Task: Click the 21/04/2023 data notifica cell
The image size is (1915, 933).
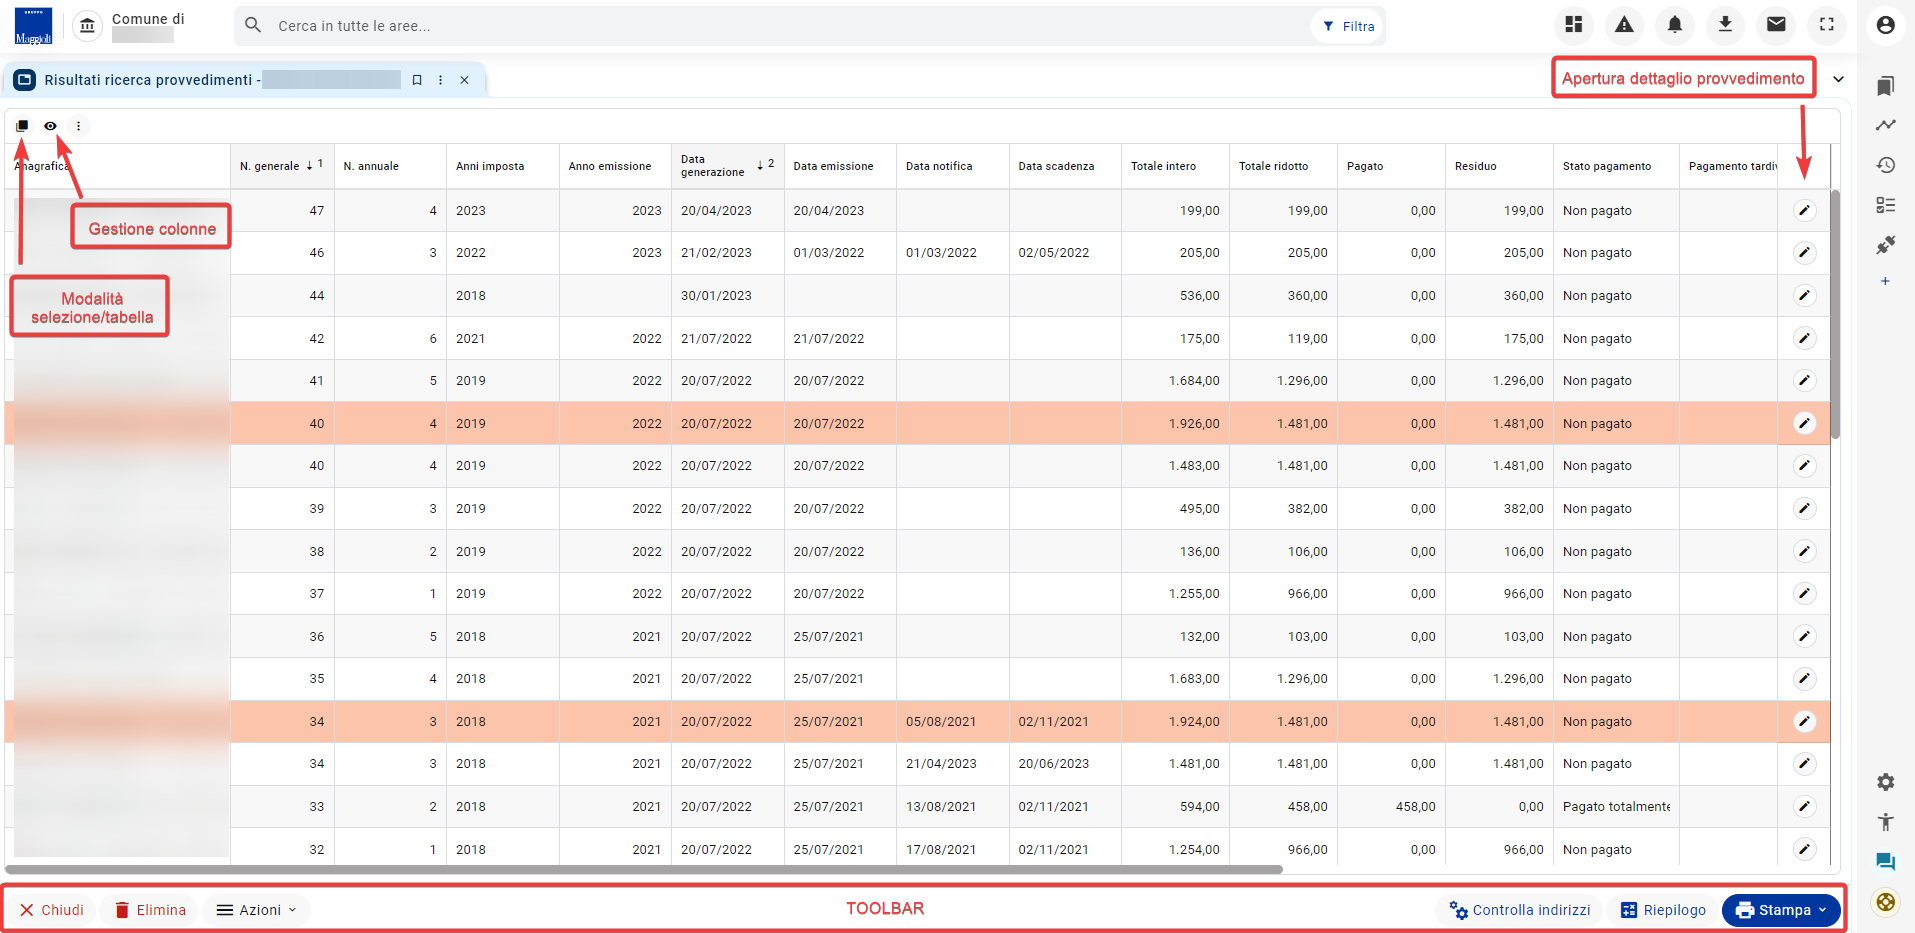Action: (x=952, y=763)
